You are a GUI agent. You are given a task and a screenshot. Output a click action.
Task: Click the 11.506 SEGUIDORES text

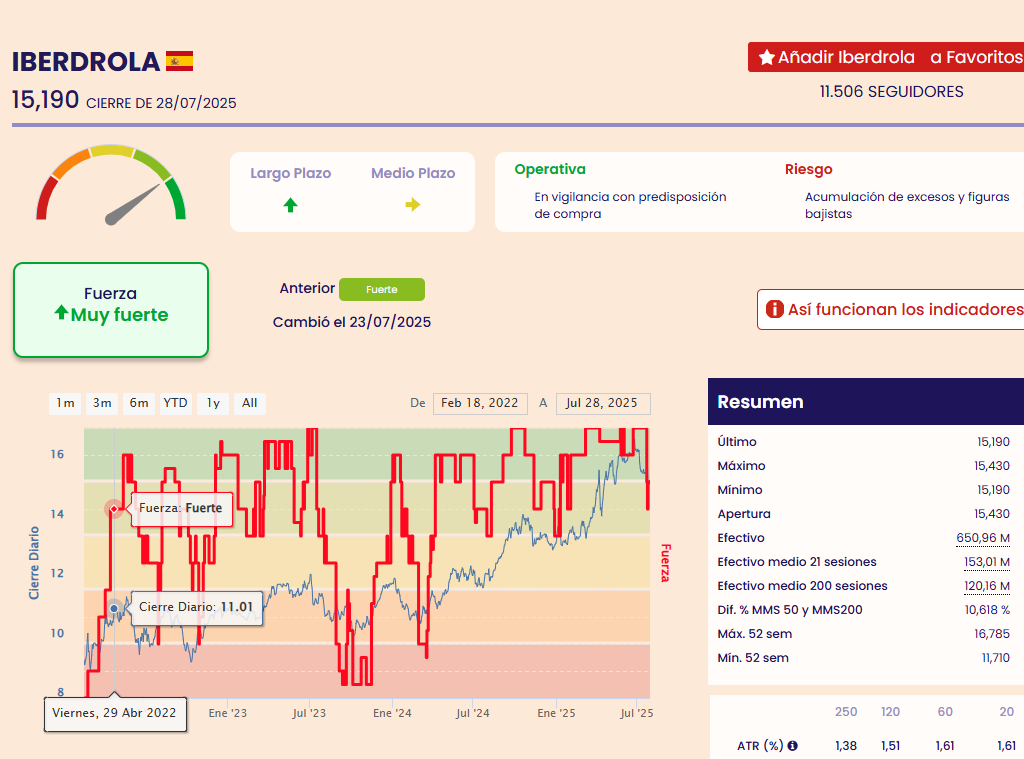[x=891, y=91]
